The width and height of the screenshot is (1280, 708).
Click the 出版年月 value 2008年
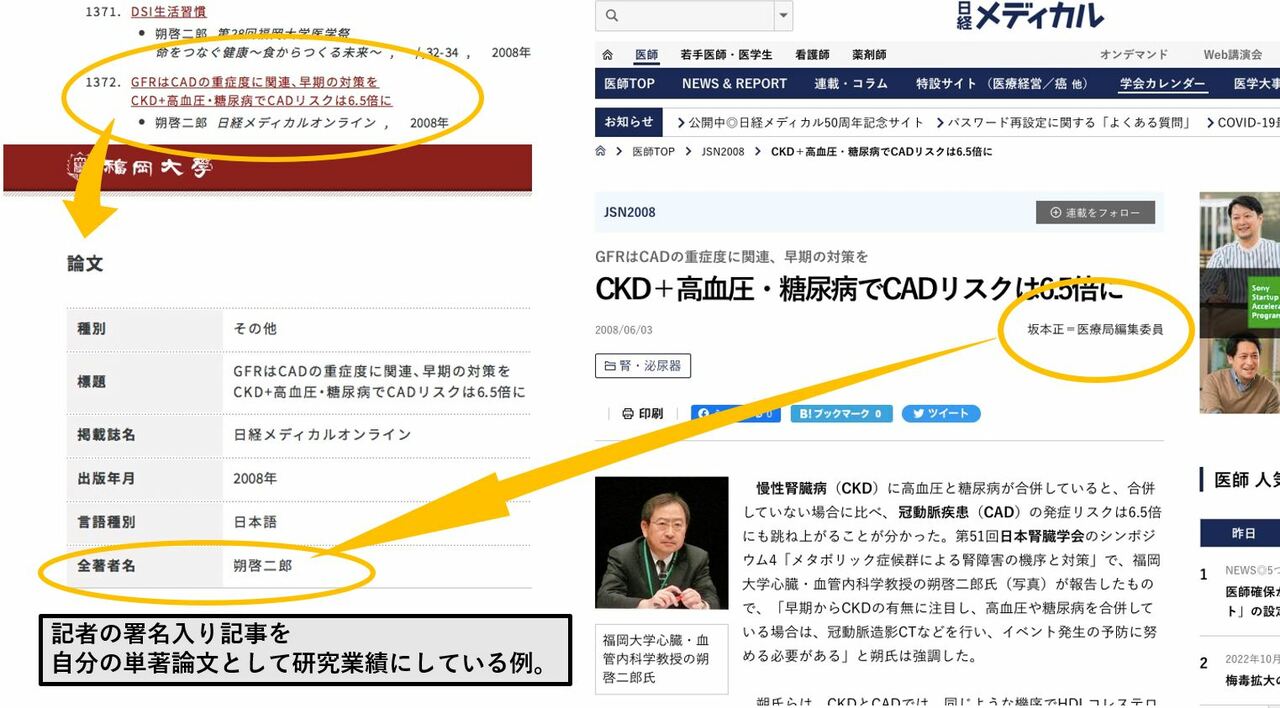click(255, 478)
